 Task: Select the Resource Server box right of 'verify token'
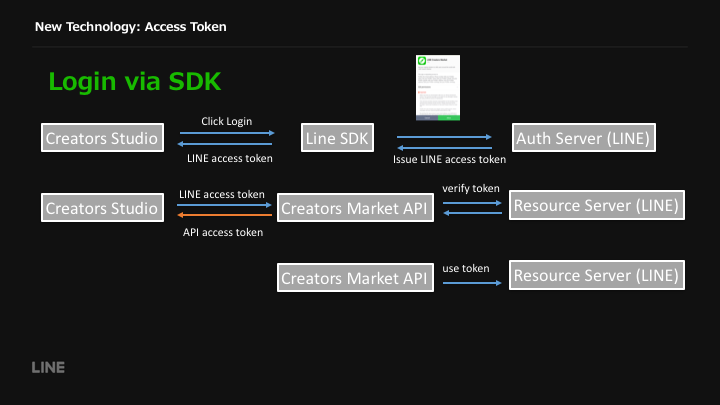[597, 206]
